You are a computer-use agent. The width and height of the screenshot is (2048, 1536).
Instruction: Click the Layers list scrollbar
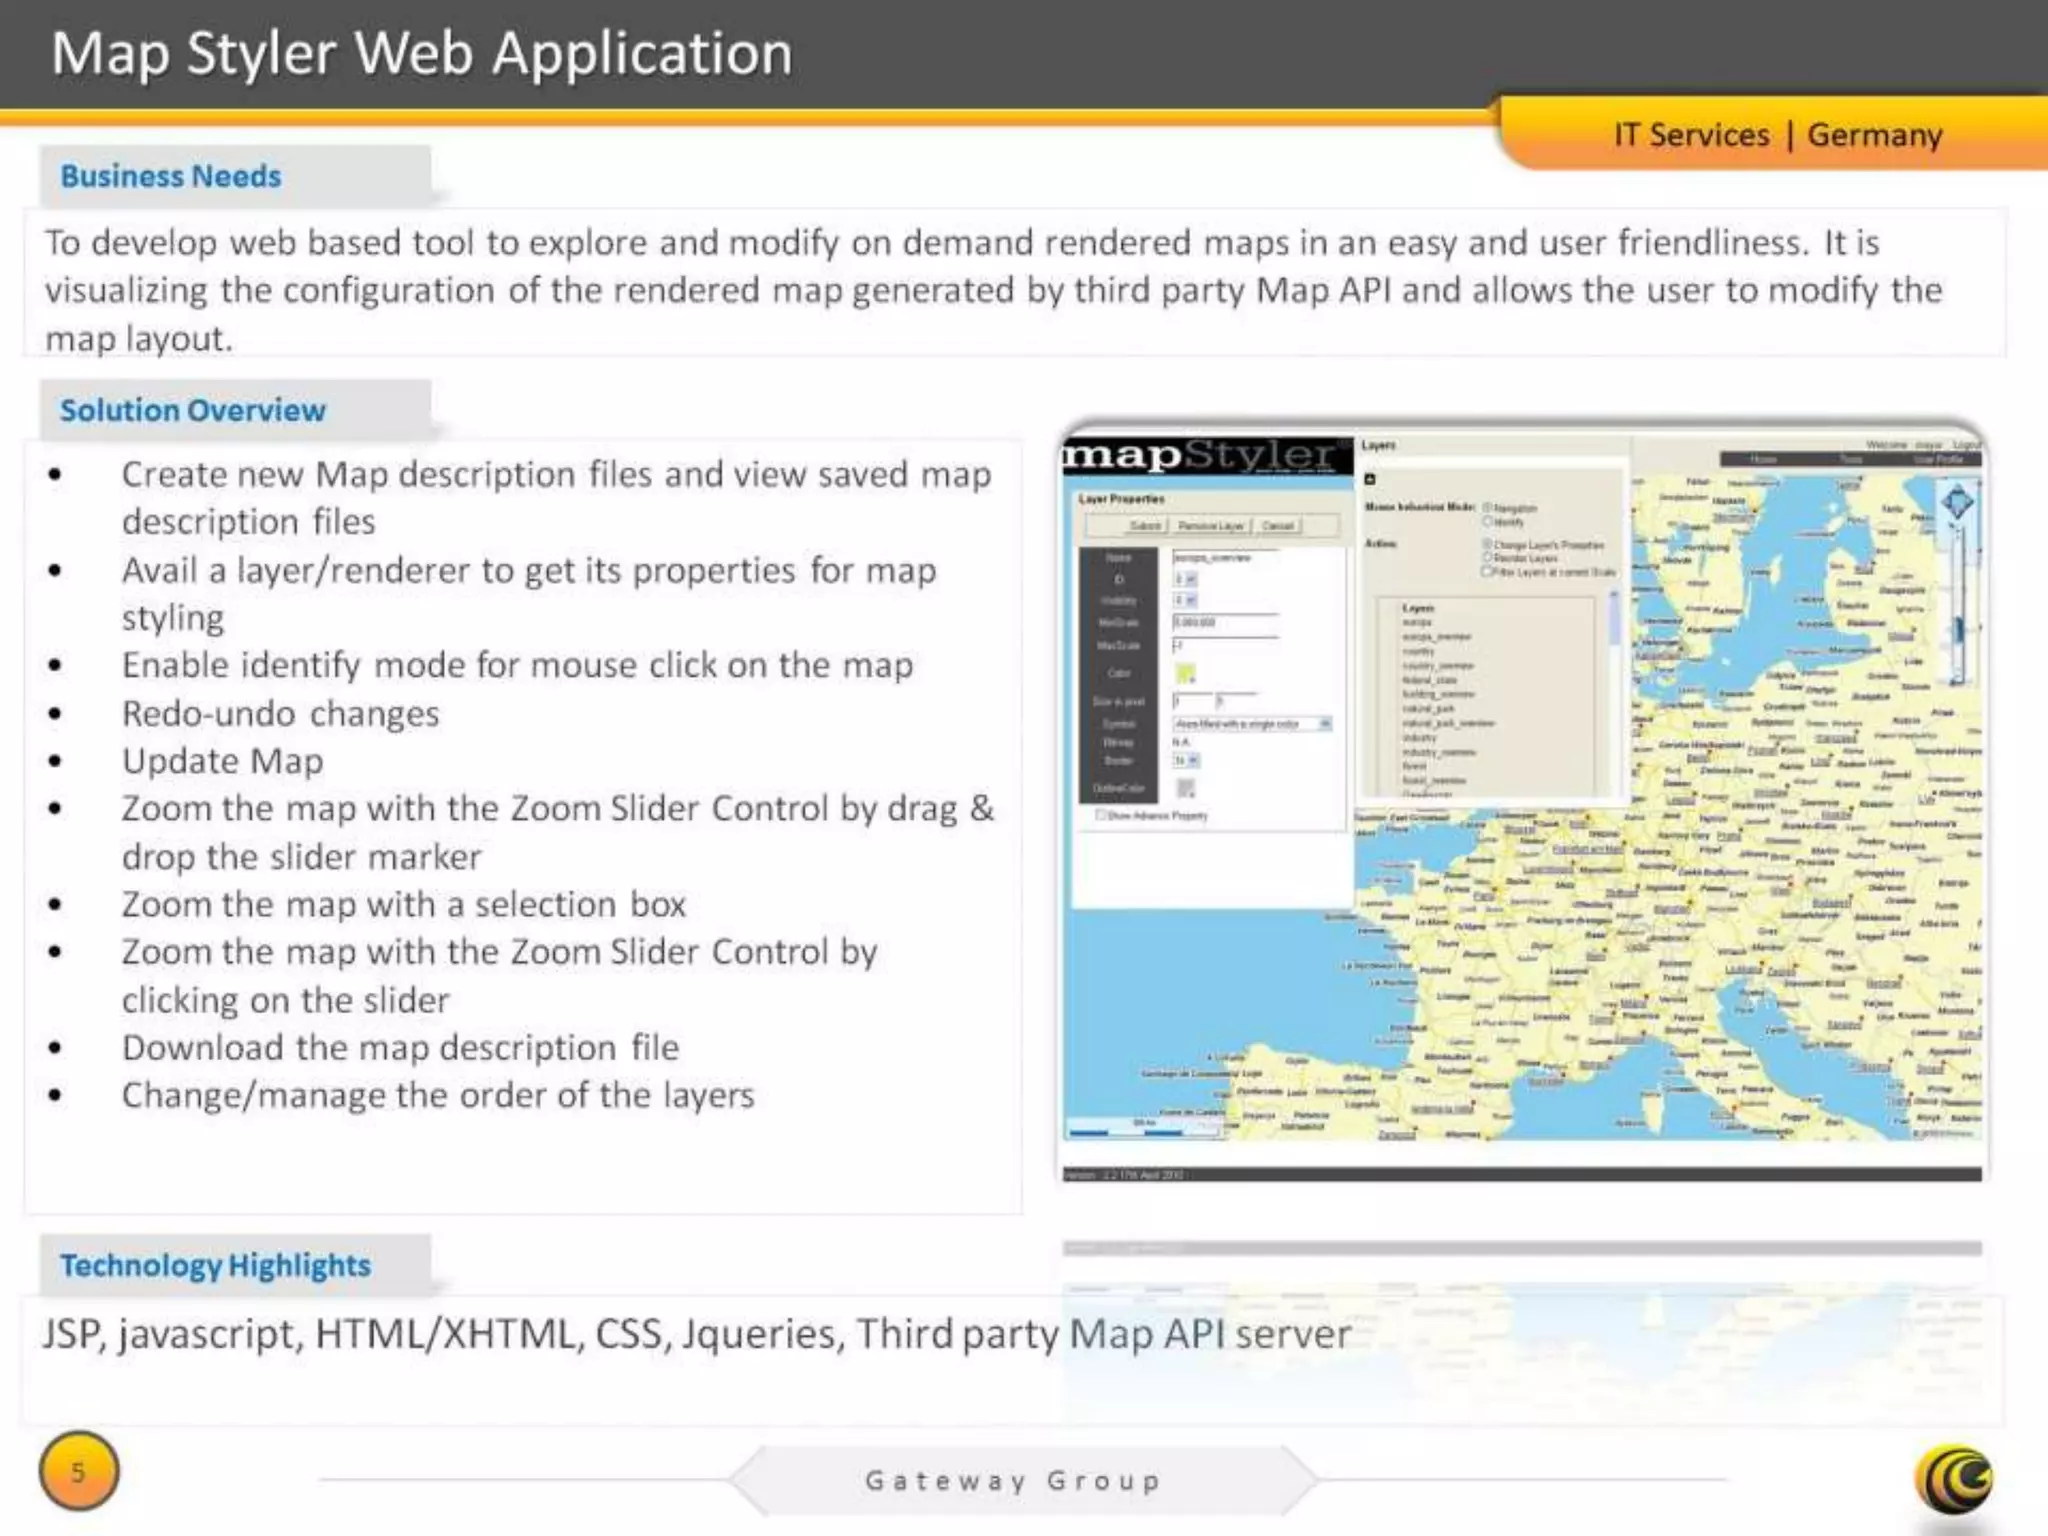1614,693
